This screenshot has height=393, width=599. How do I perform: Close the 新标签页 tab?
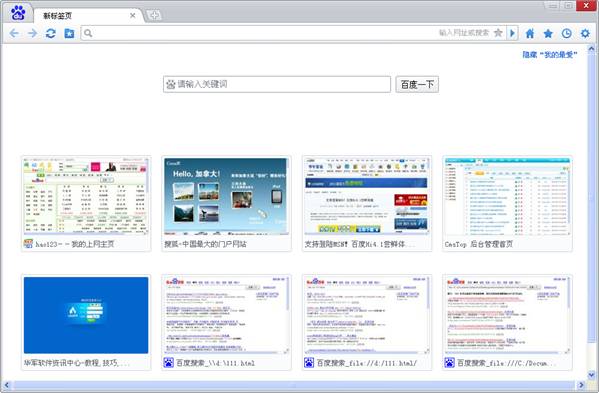(x=133, y=16)
